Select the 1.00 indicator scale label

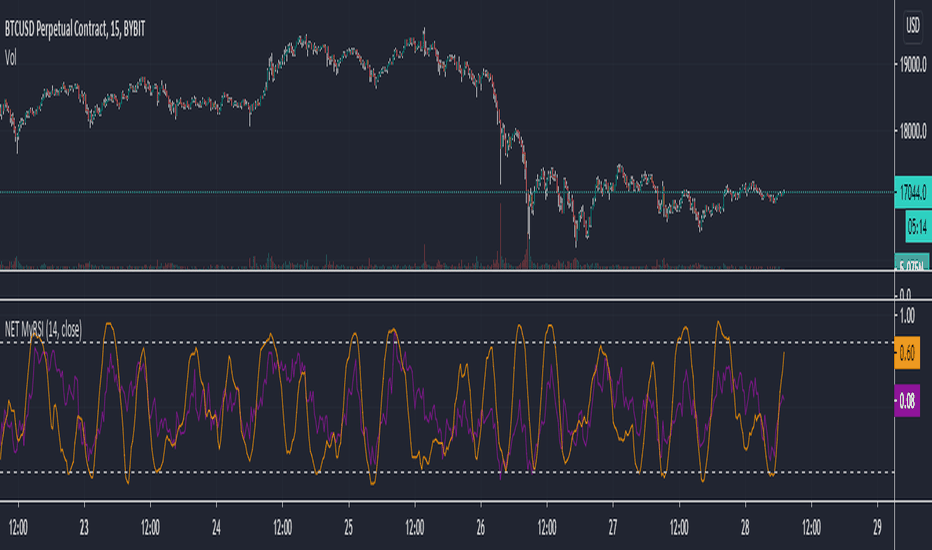(907, 316)
